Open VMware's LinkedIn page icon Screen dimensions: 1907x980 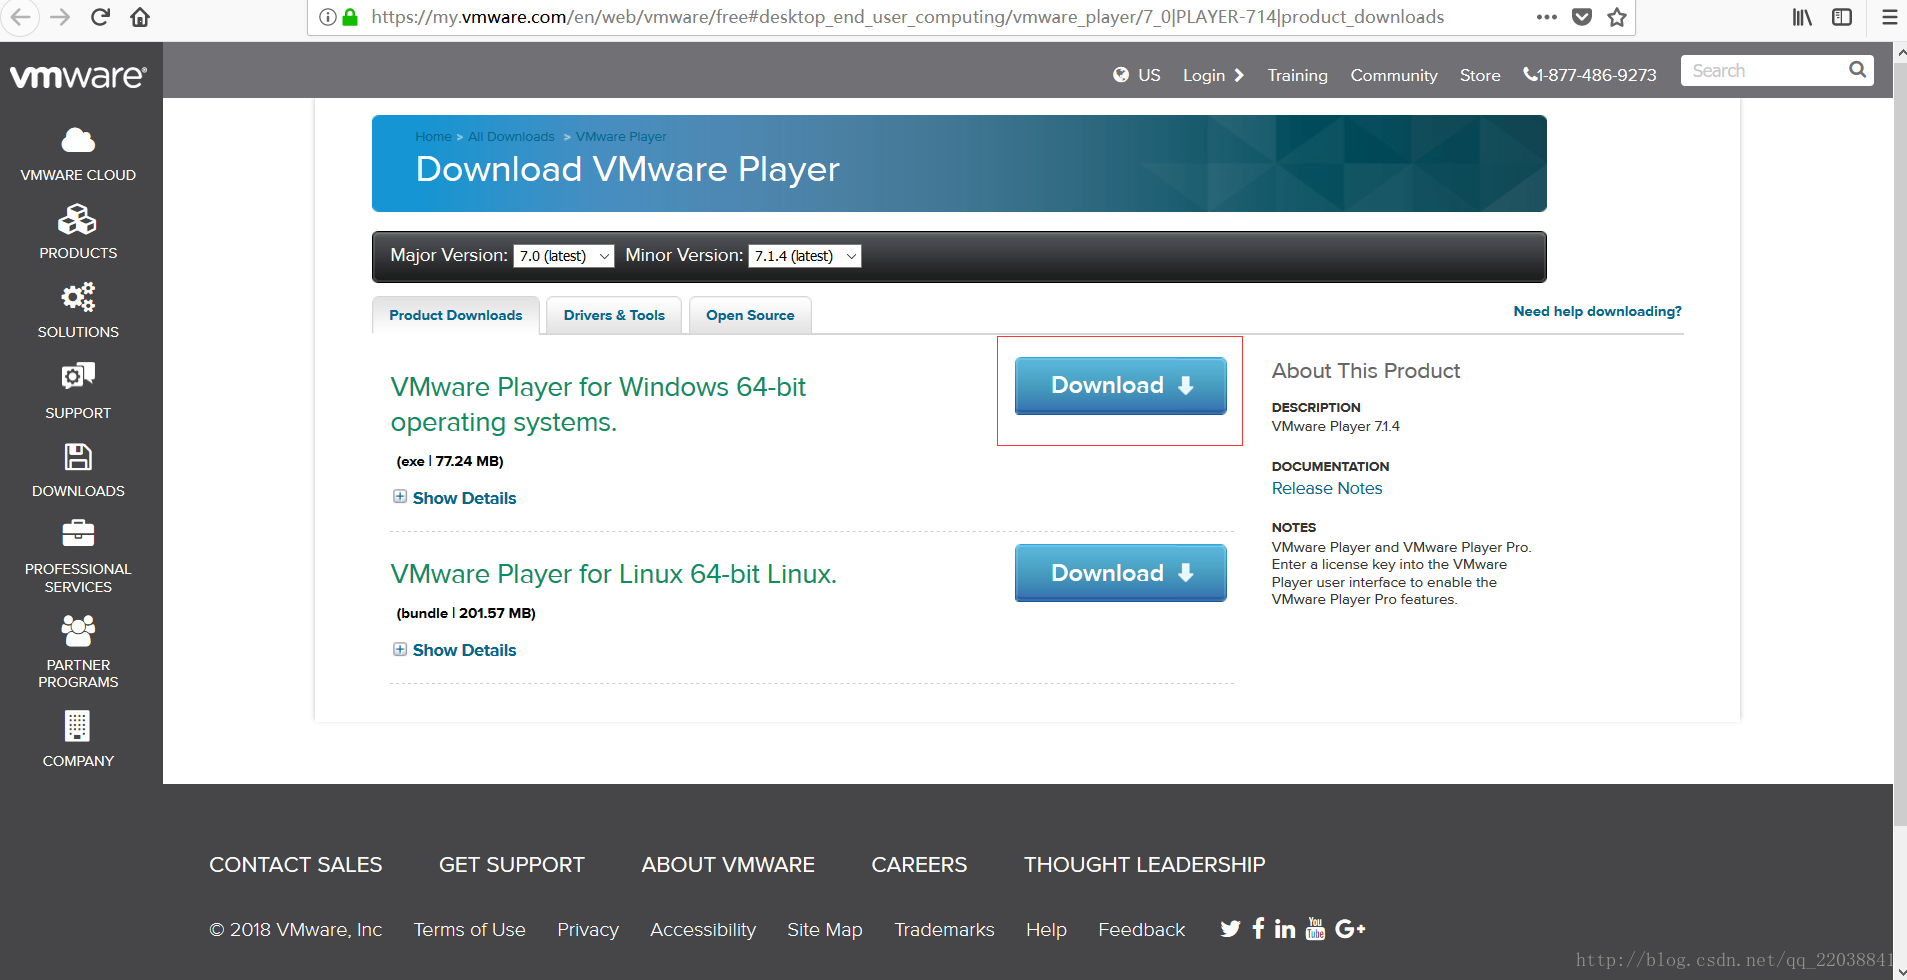click(1285, 929)
